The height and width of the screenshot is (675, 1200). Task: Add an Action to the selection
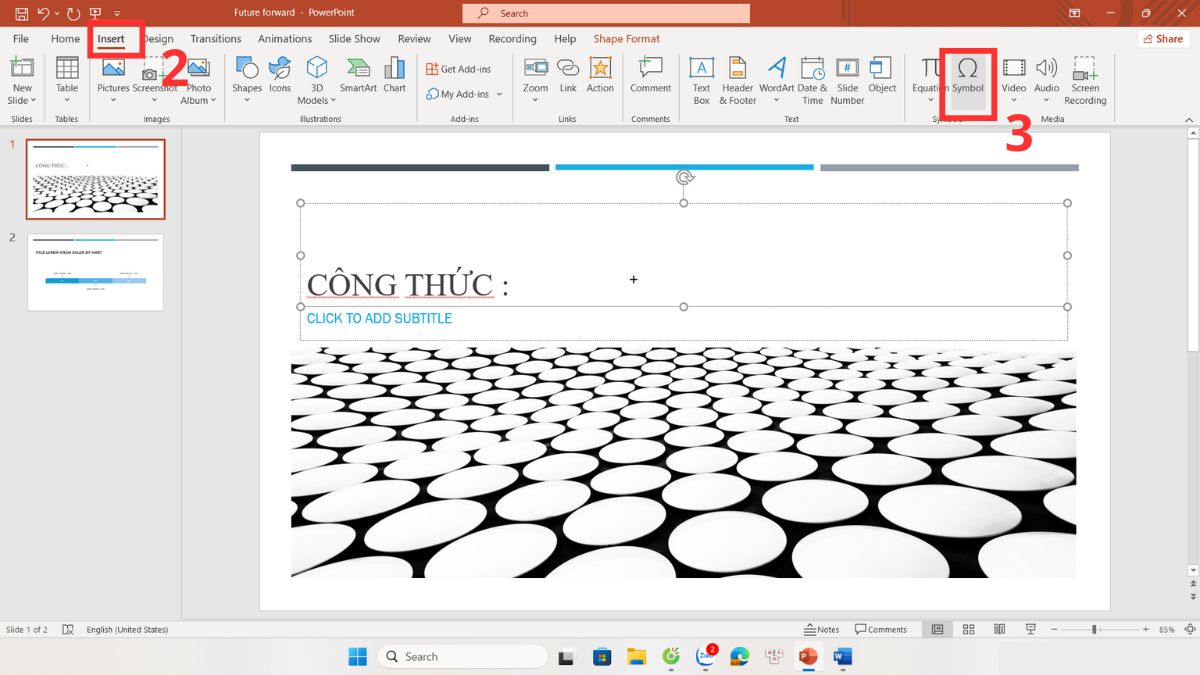tap(600, 75)
